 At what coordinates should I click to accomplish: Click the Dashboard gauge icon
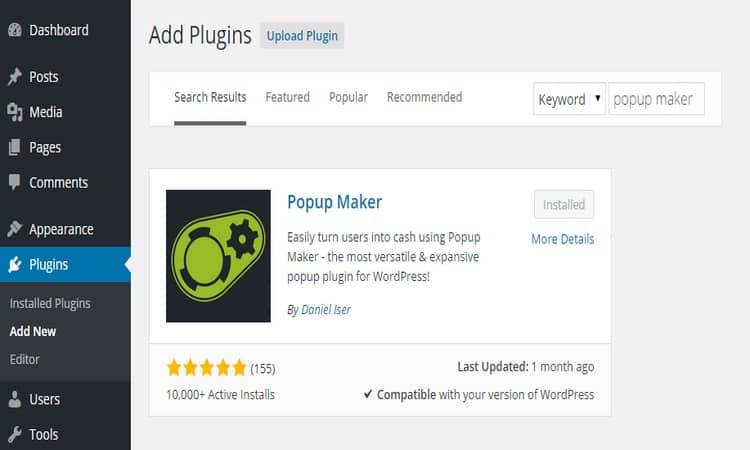pyautogui.click(x=14, y=30)
